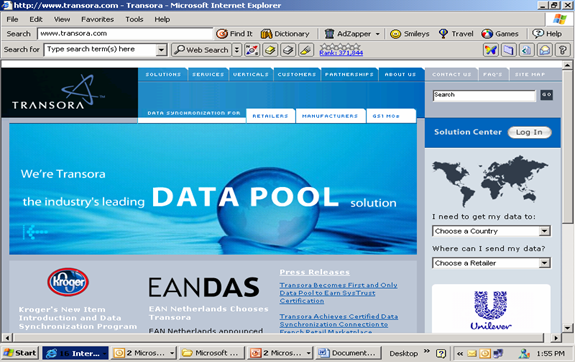Screen dimensions: 575x362
Task: Open the Manufacturers tab
Action: point(330,116)
